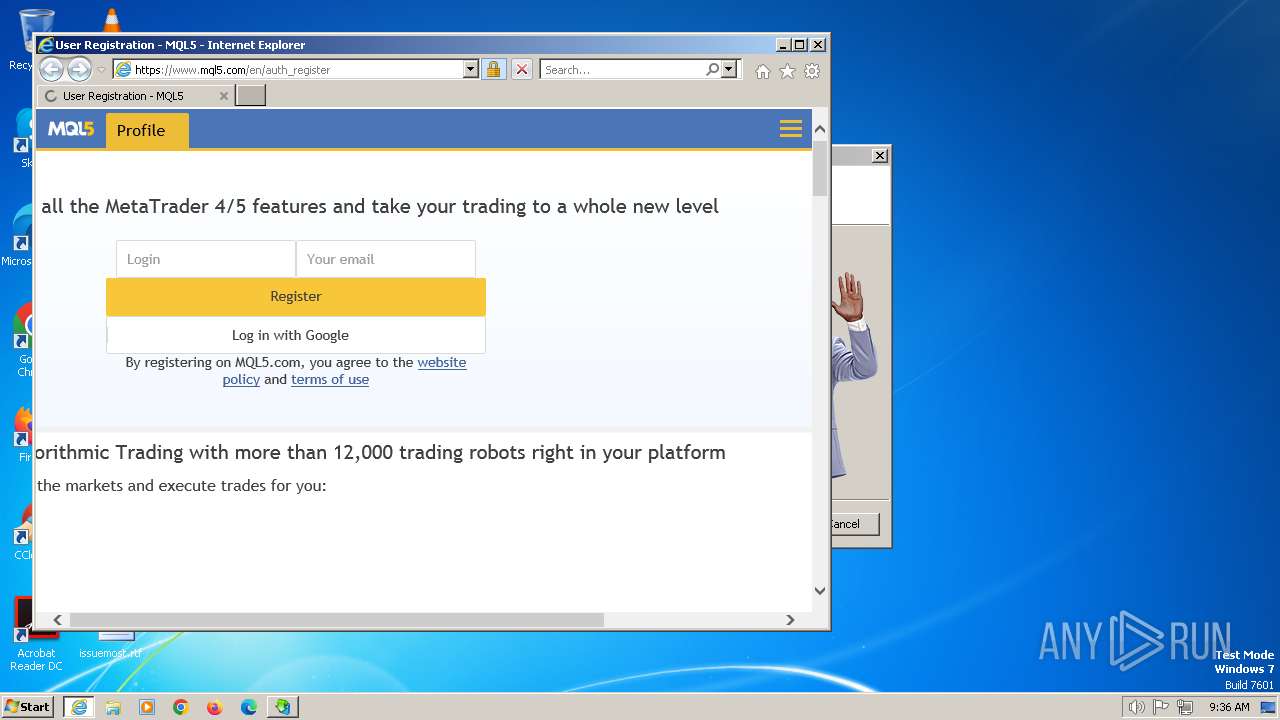Click the browser Search box
This screenshot has width=1280, height=720.
pos(622,69)
